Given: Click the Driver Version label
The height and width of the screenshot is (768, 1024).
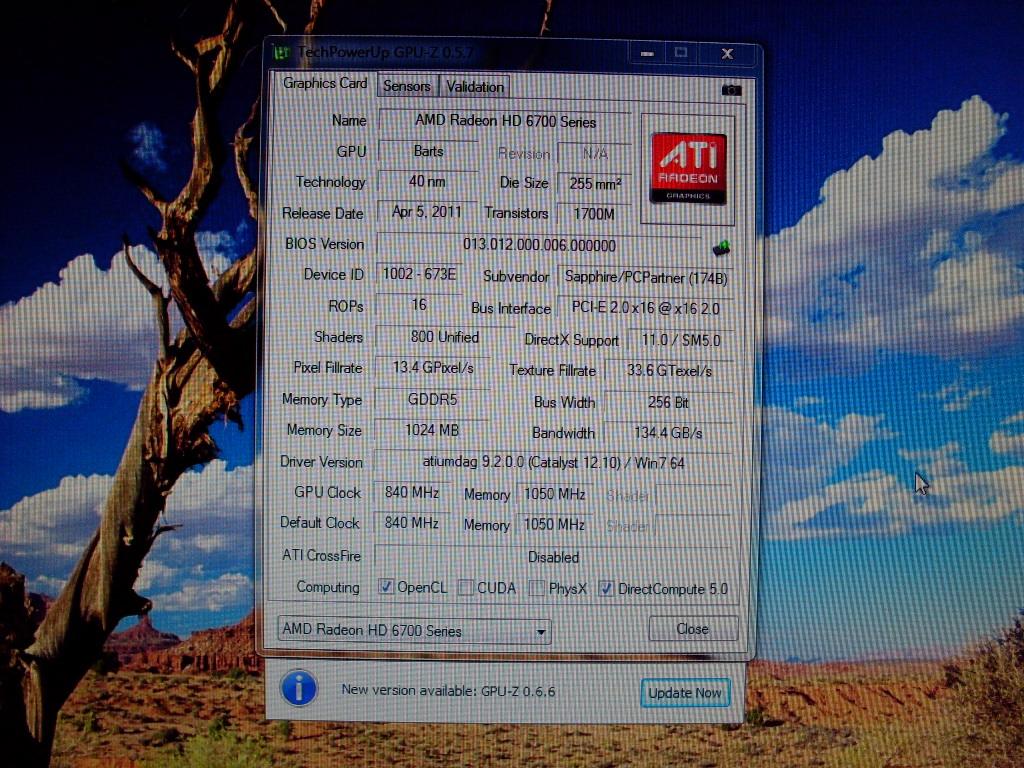Looking at the screenshot, I should tap(321, 462).
